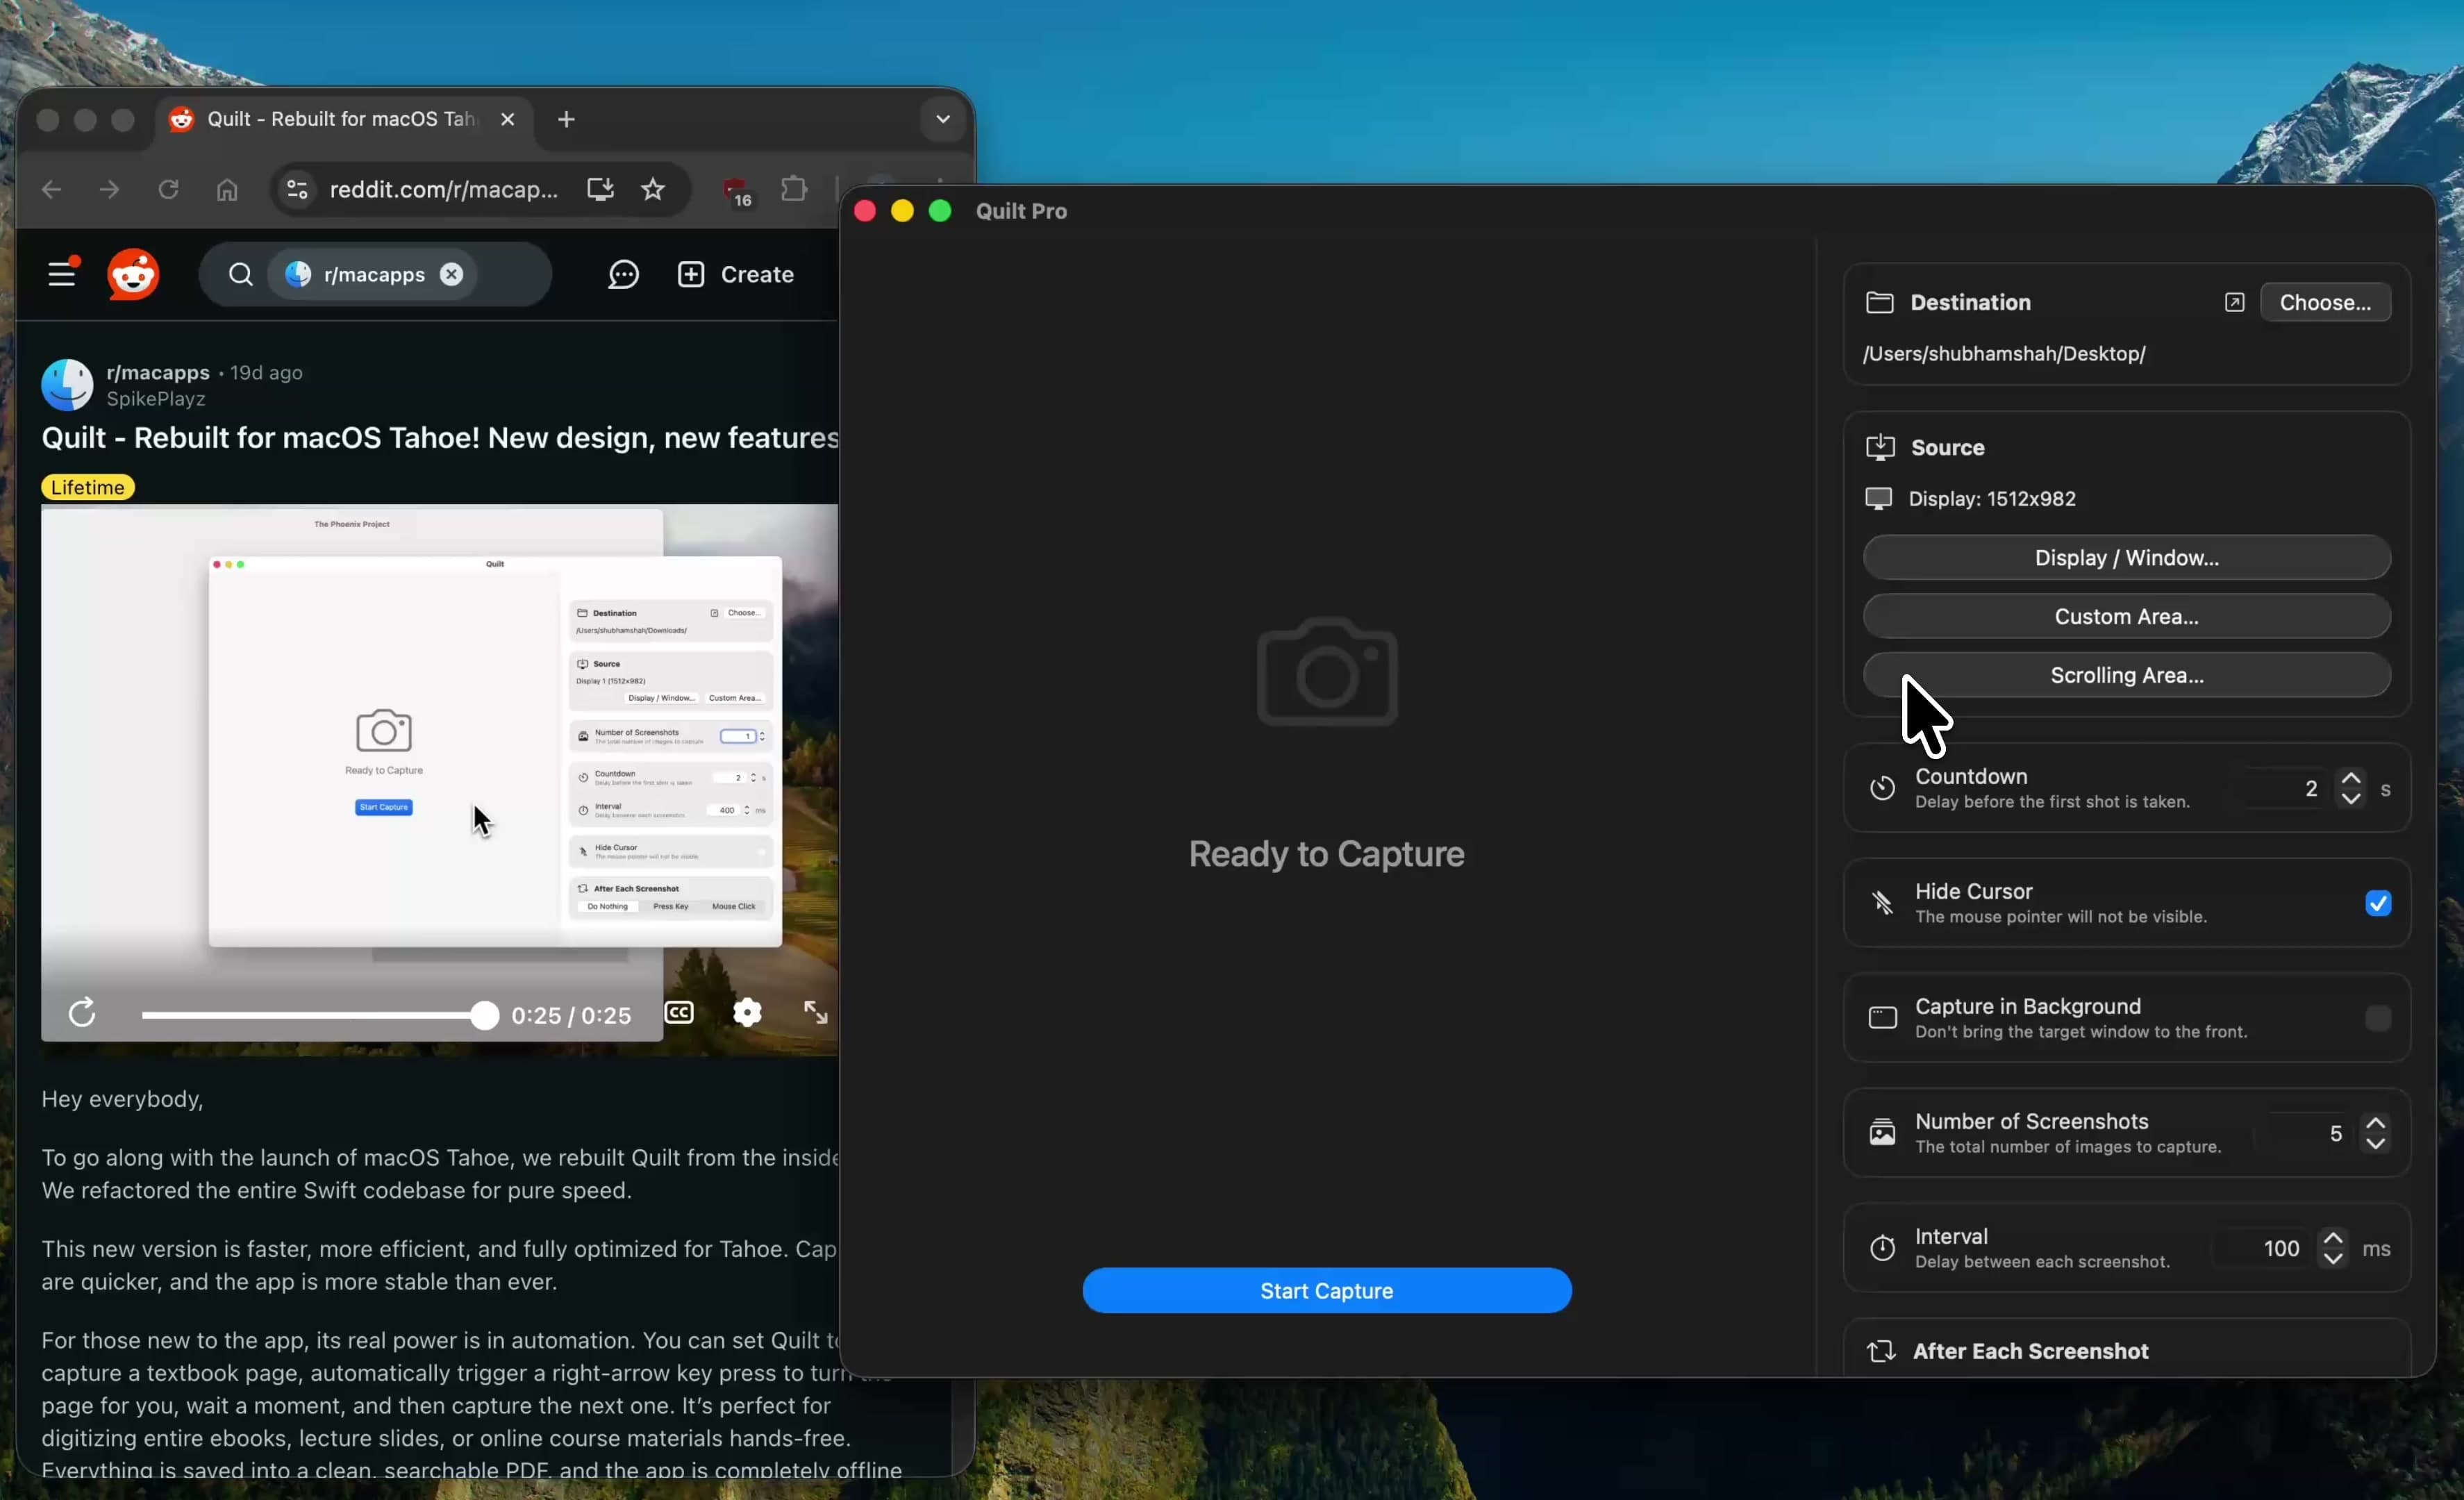Select Display / Window... source button

2126,557
